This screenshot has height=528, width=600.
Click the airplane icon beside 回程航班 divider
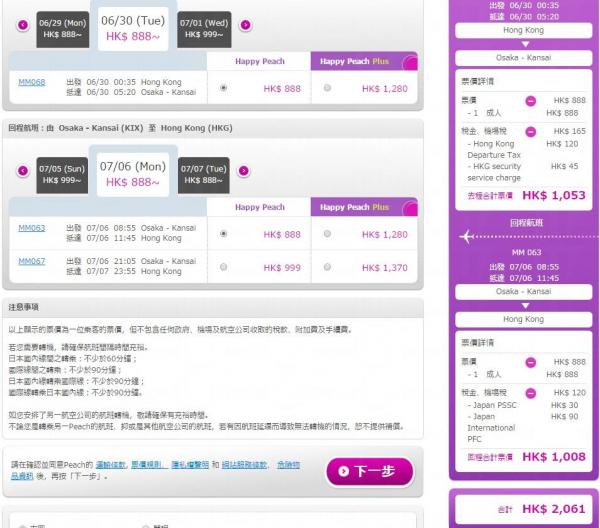click(x=467, y=236)
